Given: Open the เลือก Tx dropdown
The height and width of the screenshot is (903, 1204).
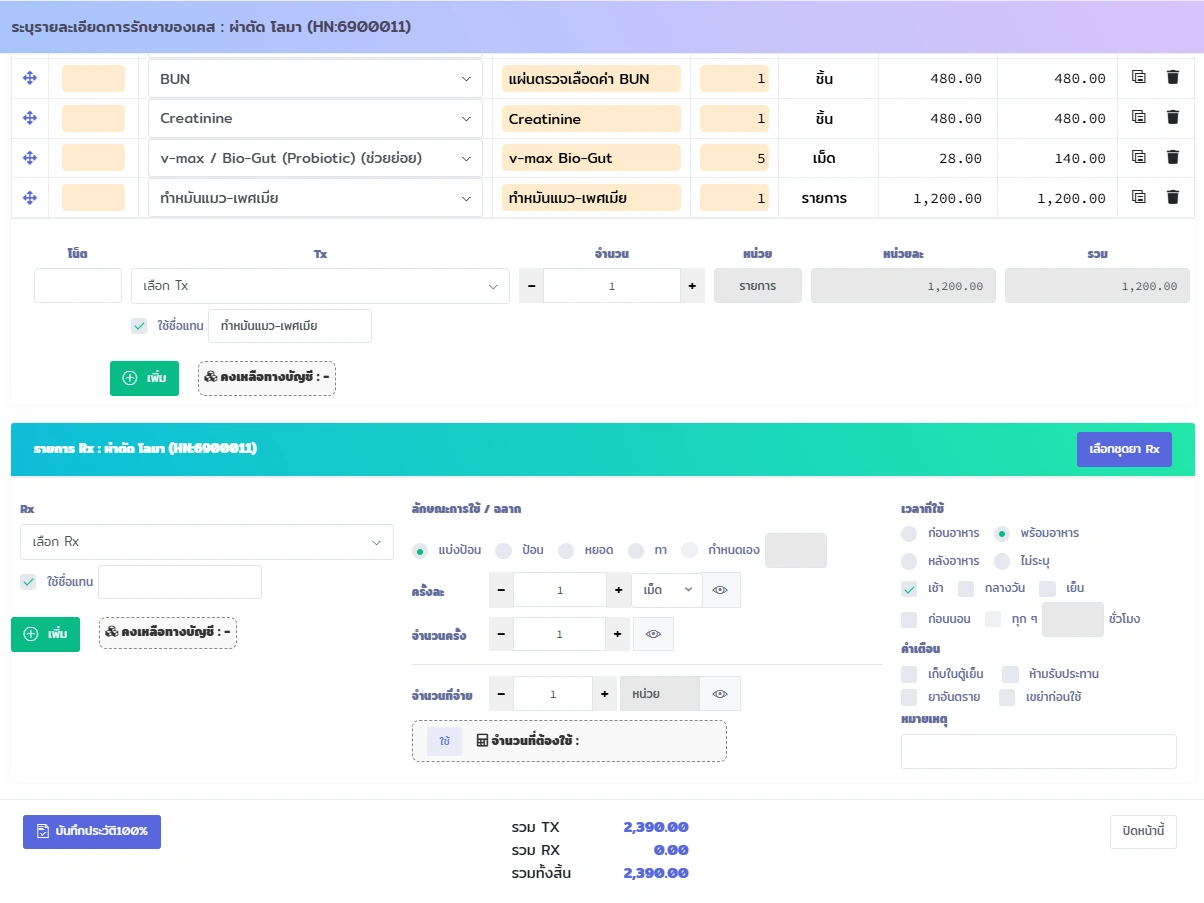Looking at the screenshot, I should coord(320,286).
